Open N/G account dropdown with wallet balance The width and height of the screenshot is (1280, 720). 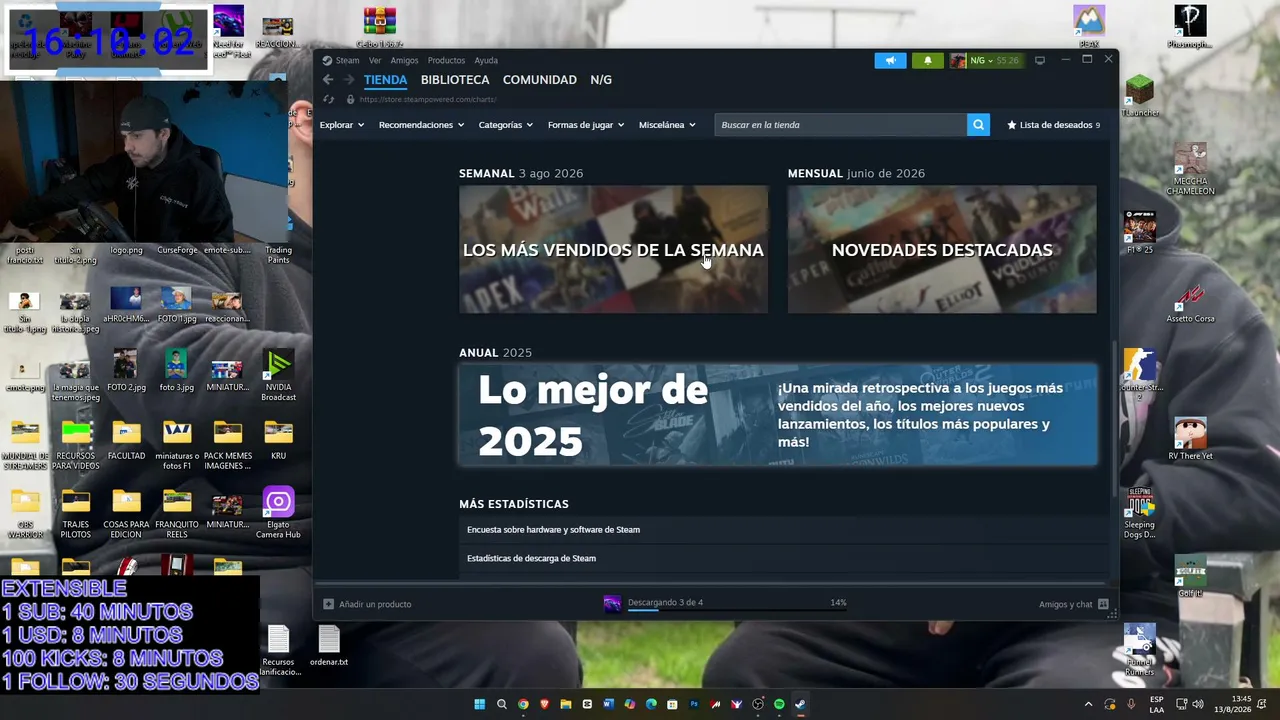[x=985, y=60]
